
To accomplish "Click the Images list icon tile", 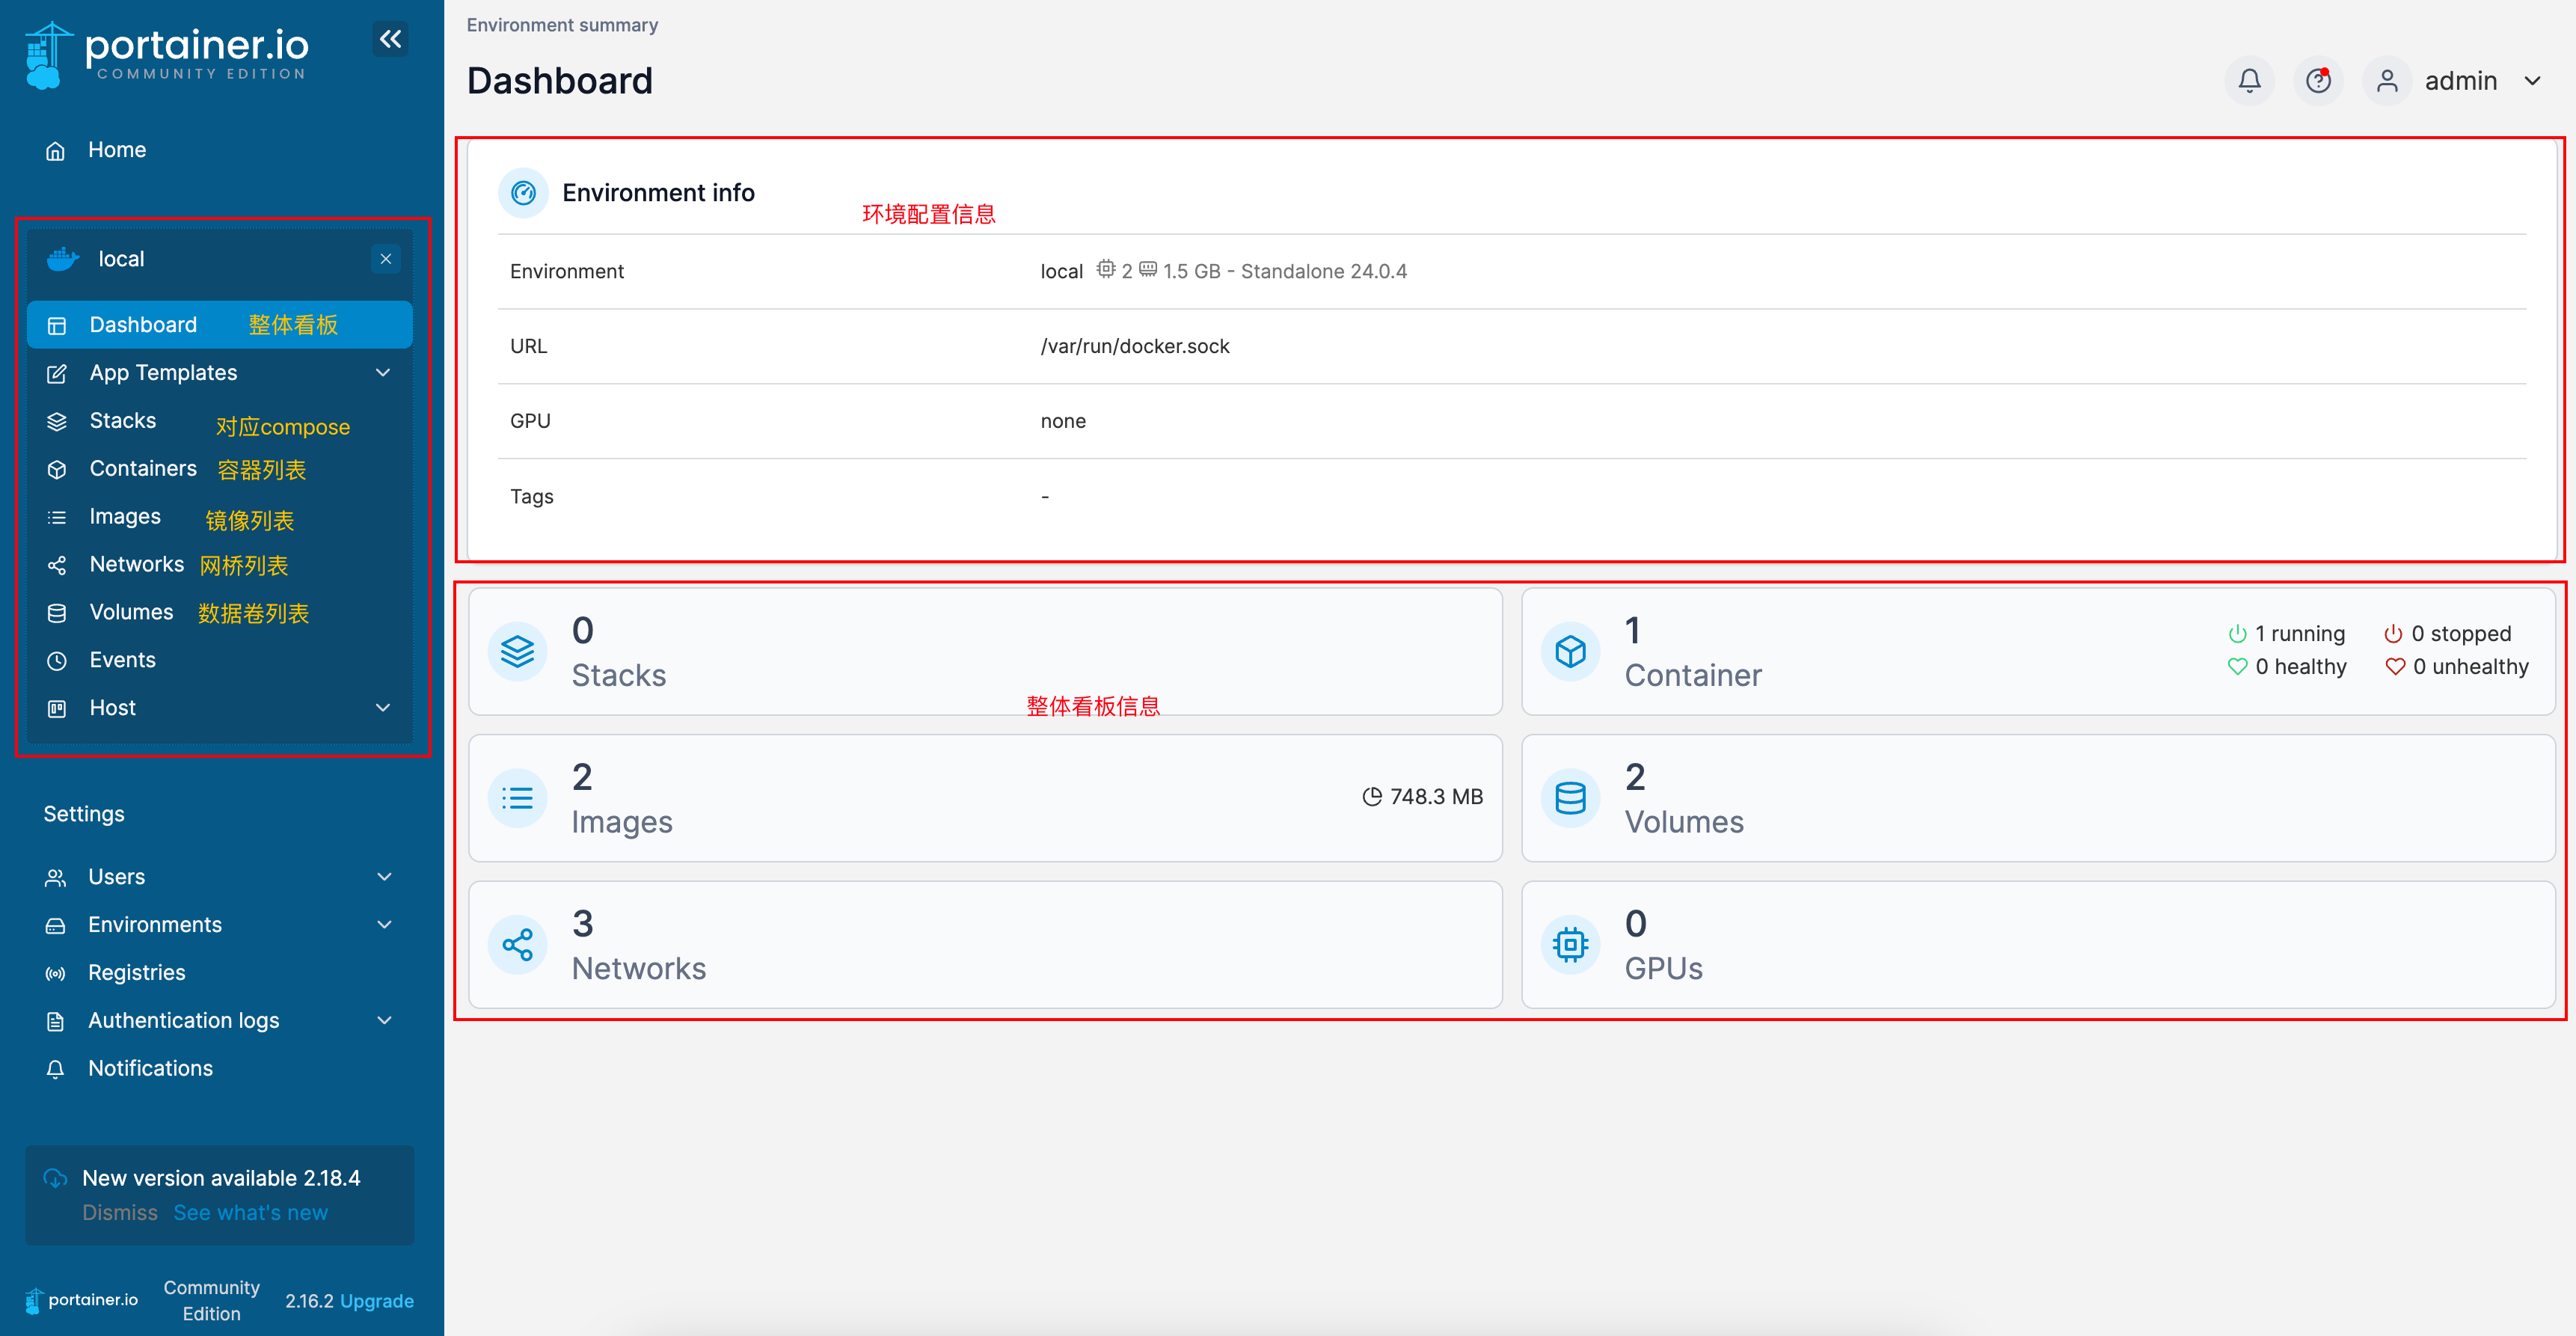I will pos(517,798).
